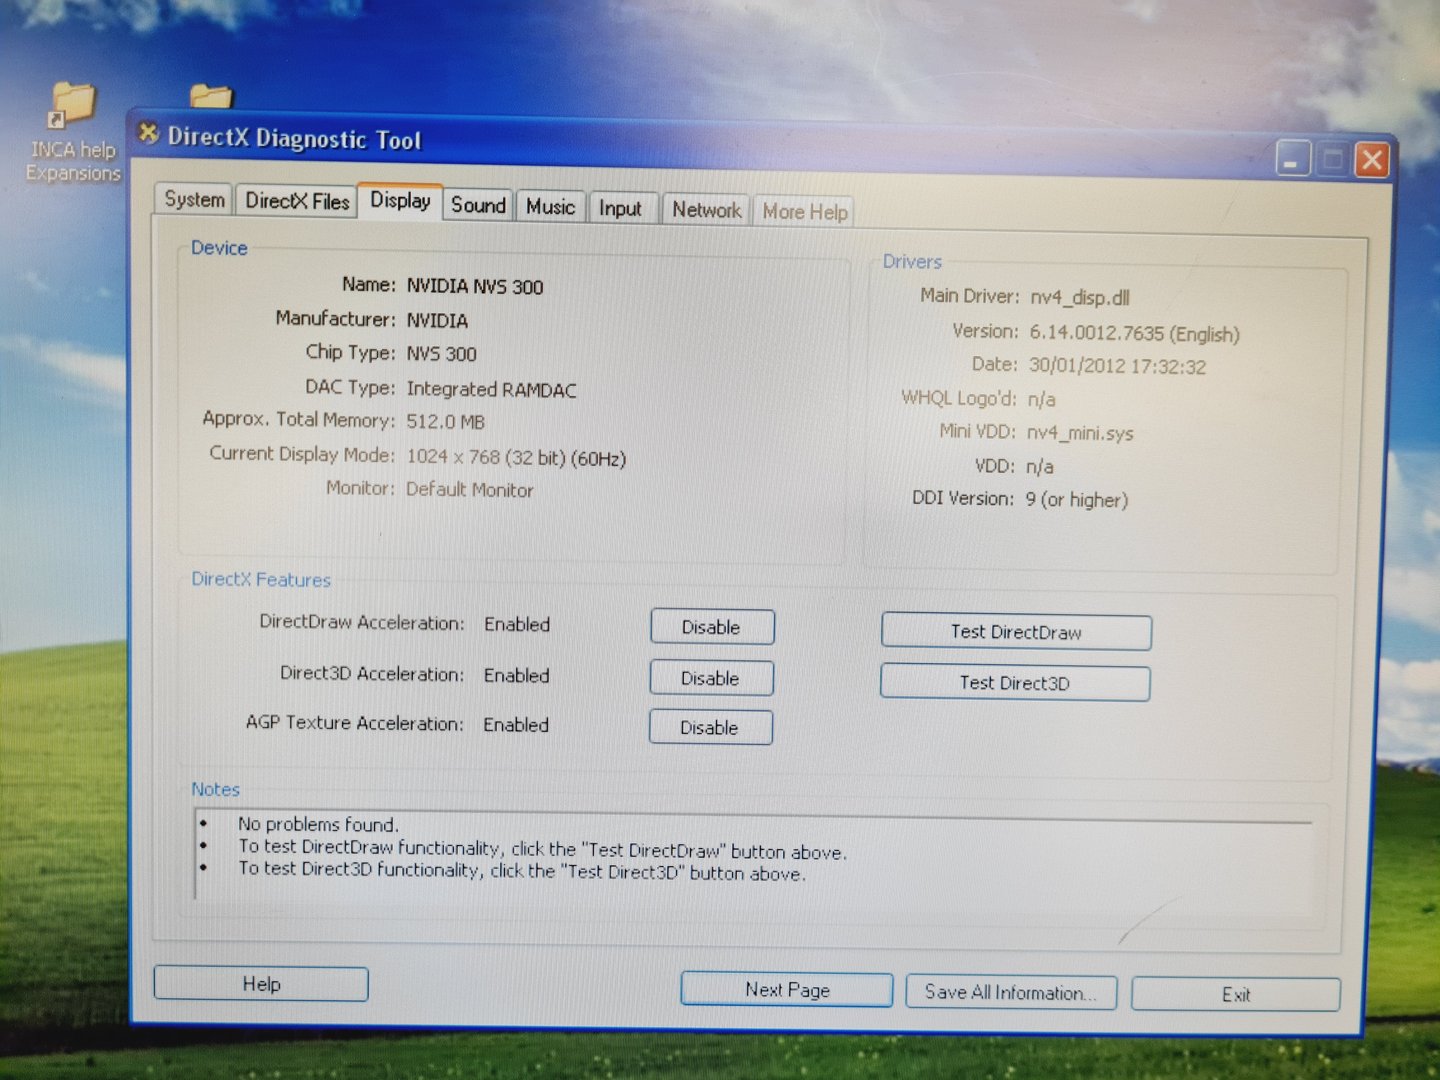Select the '512.0 MB' memory value
Screen dimensions: 1440x1080
coord(445,422)
